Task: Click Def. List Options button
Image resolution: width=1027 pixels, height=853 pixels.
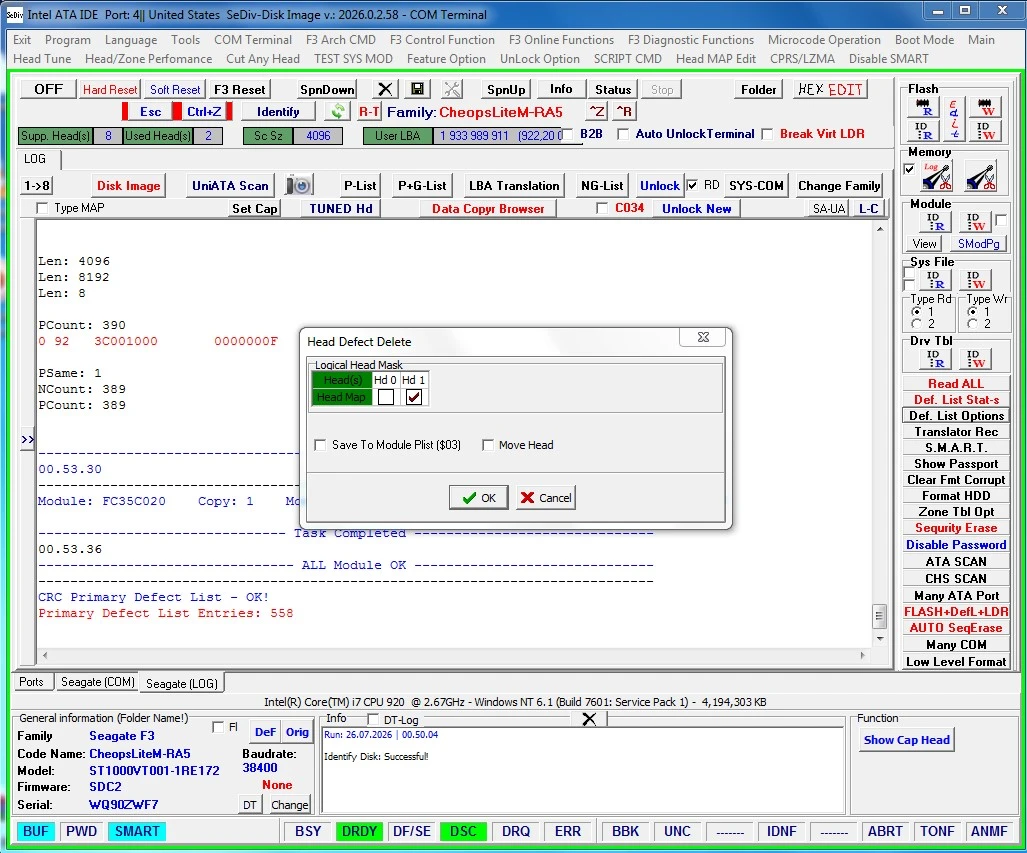Action: click(x=956, y=415)
